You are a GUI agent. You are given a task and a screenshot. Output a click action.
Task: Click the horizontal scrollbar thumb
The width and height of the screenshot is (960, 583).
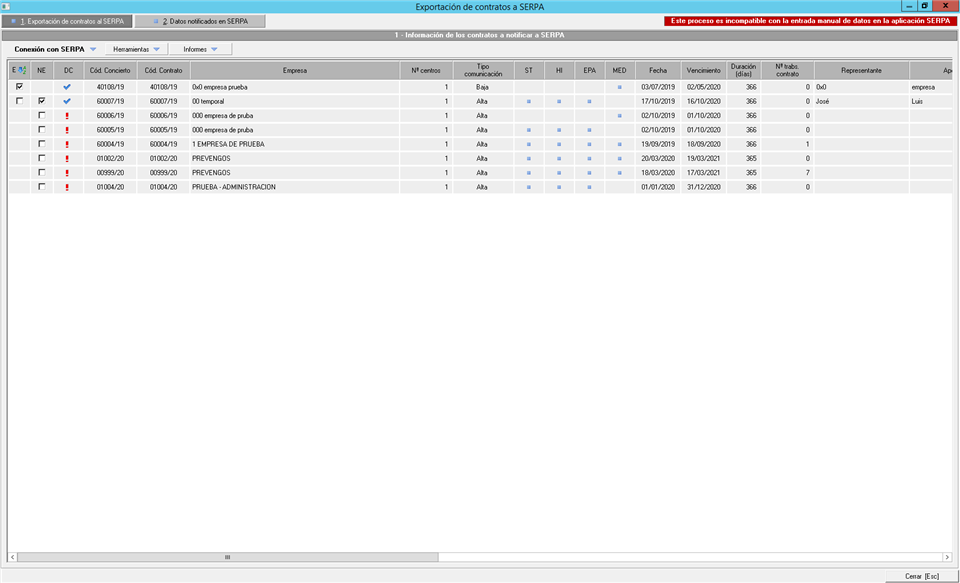click(x=227, y=557)
